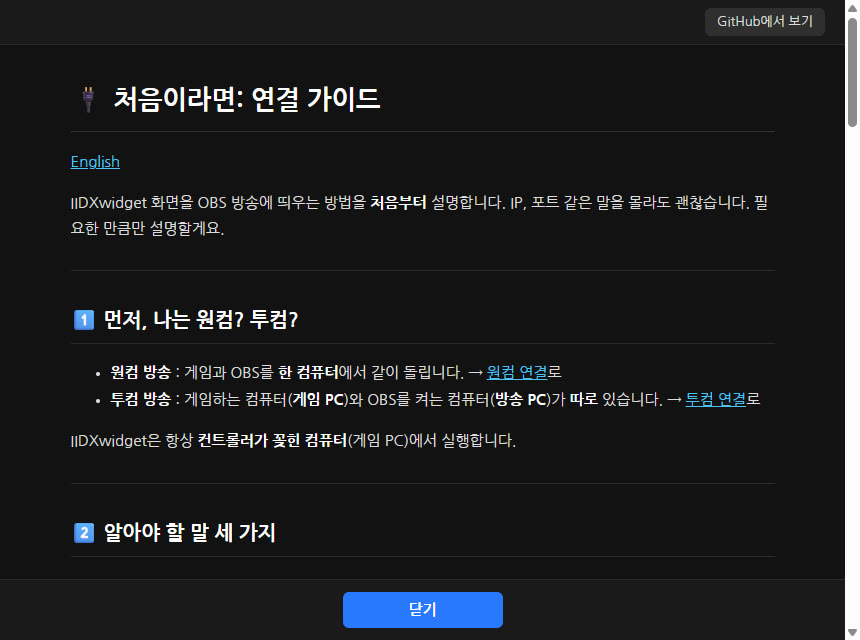860x640 pixels.
Task: Follow the 투컴 연결 link
Action: (716, 399)
